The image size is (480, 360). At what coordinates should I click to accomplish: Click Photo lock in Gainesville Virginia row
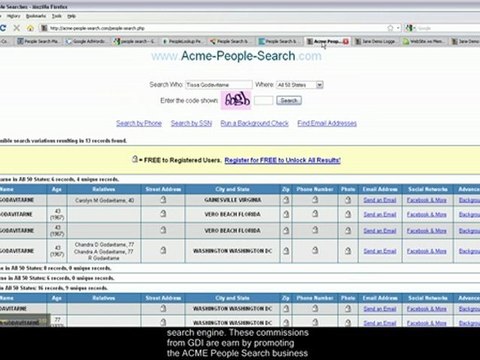[x=348, y=200]
